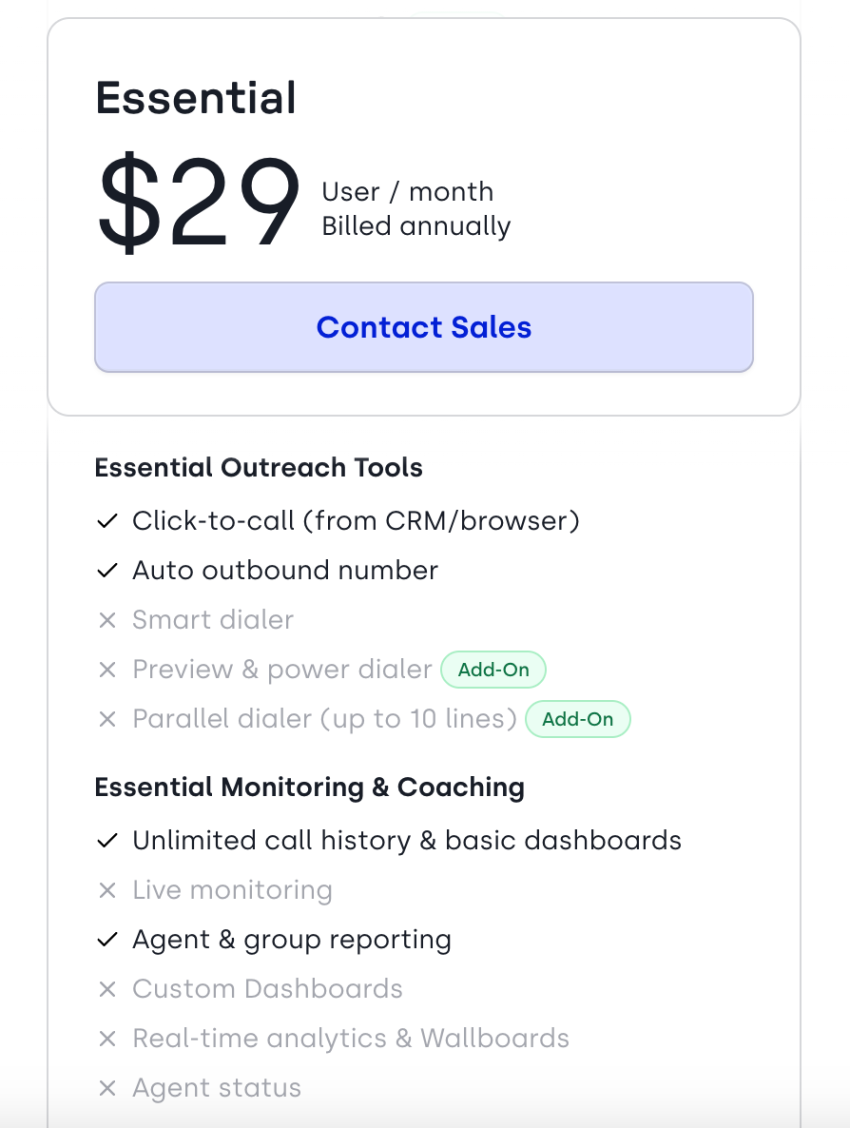Select the Essential Monitoring & Coaching heading
This screenshot has width=850, height=1128.
(x=310, y=787)
